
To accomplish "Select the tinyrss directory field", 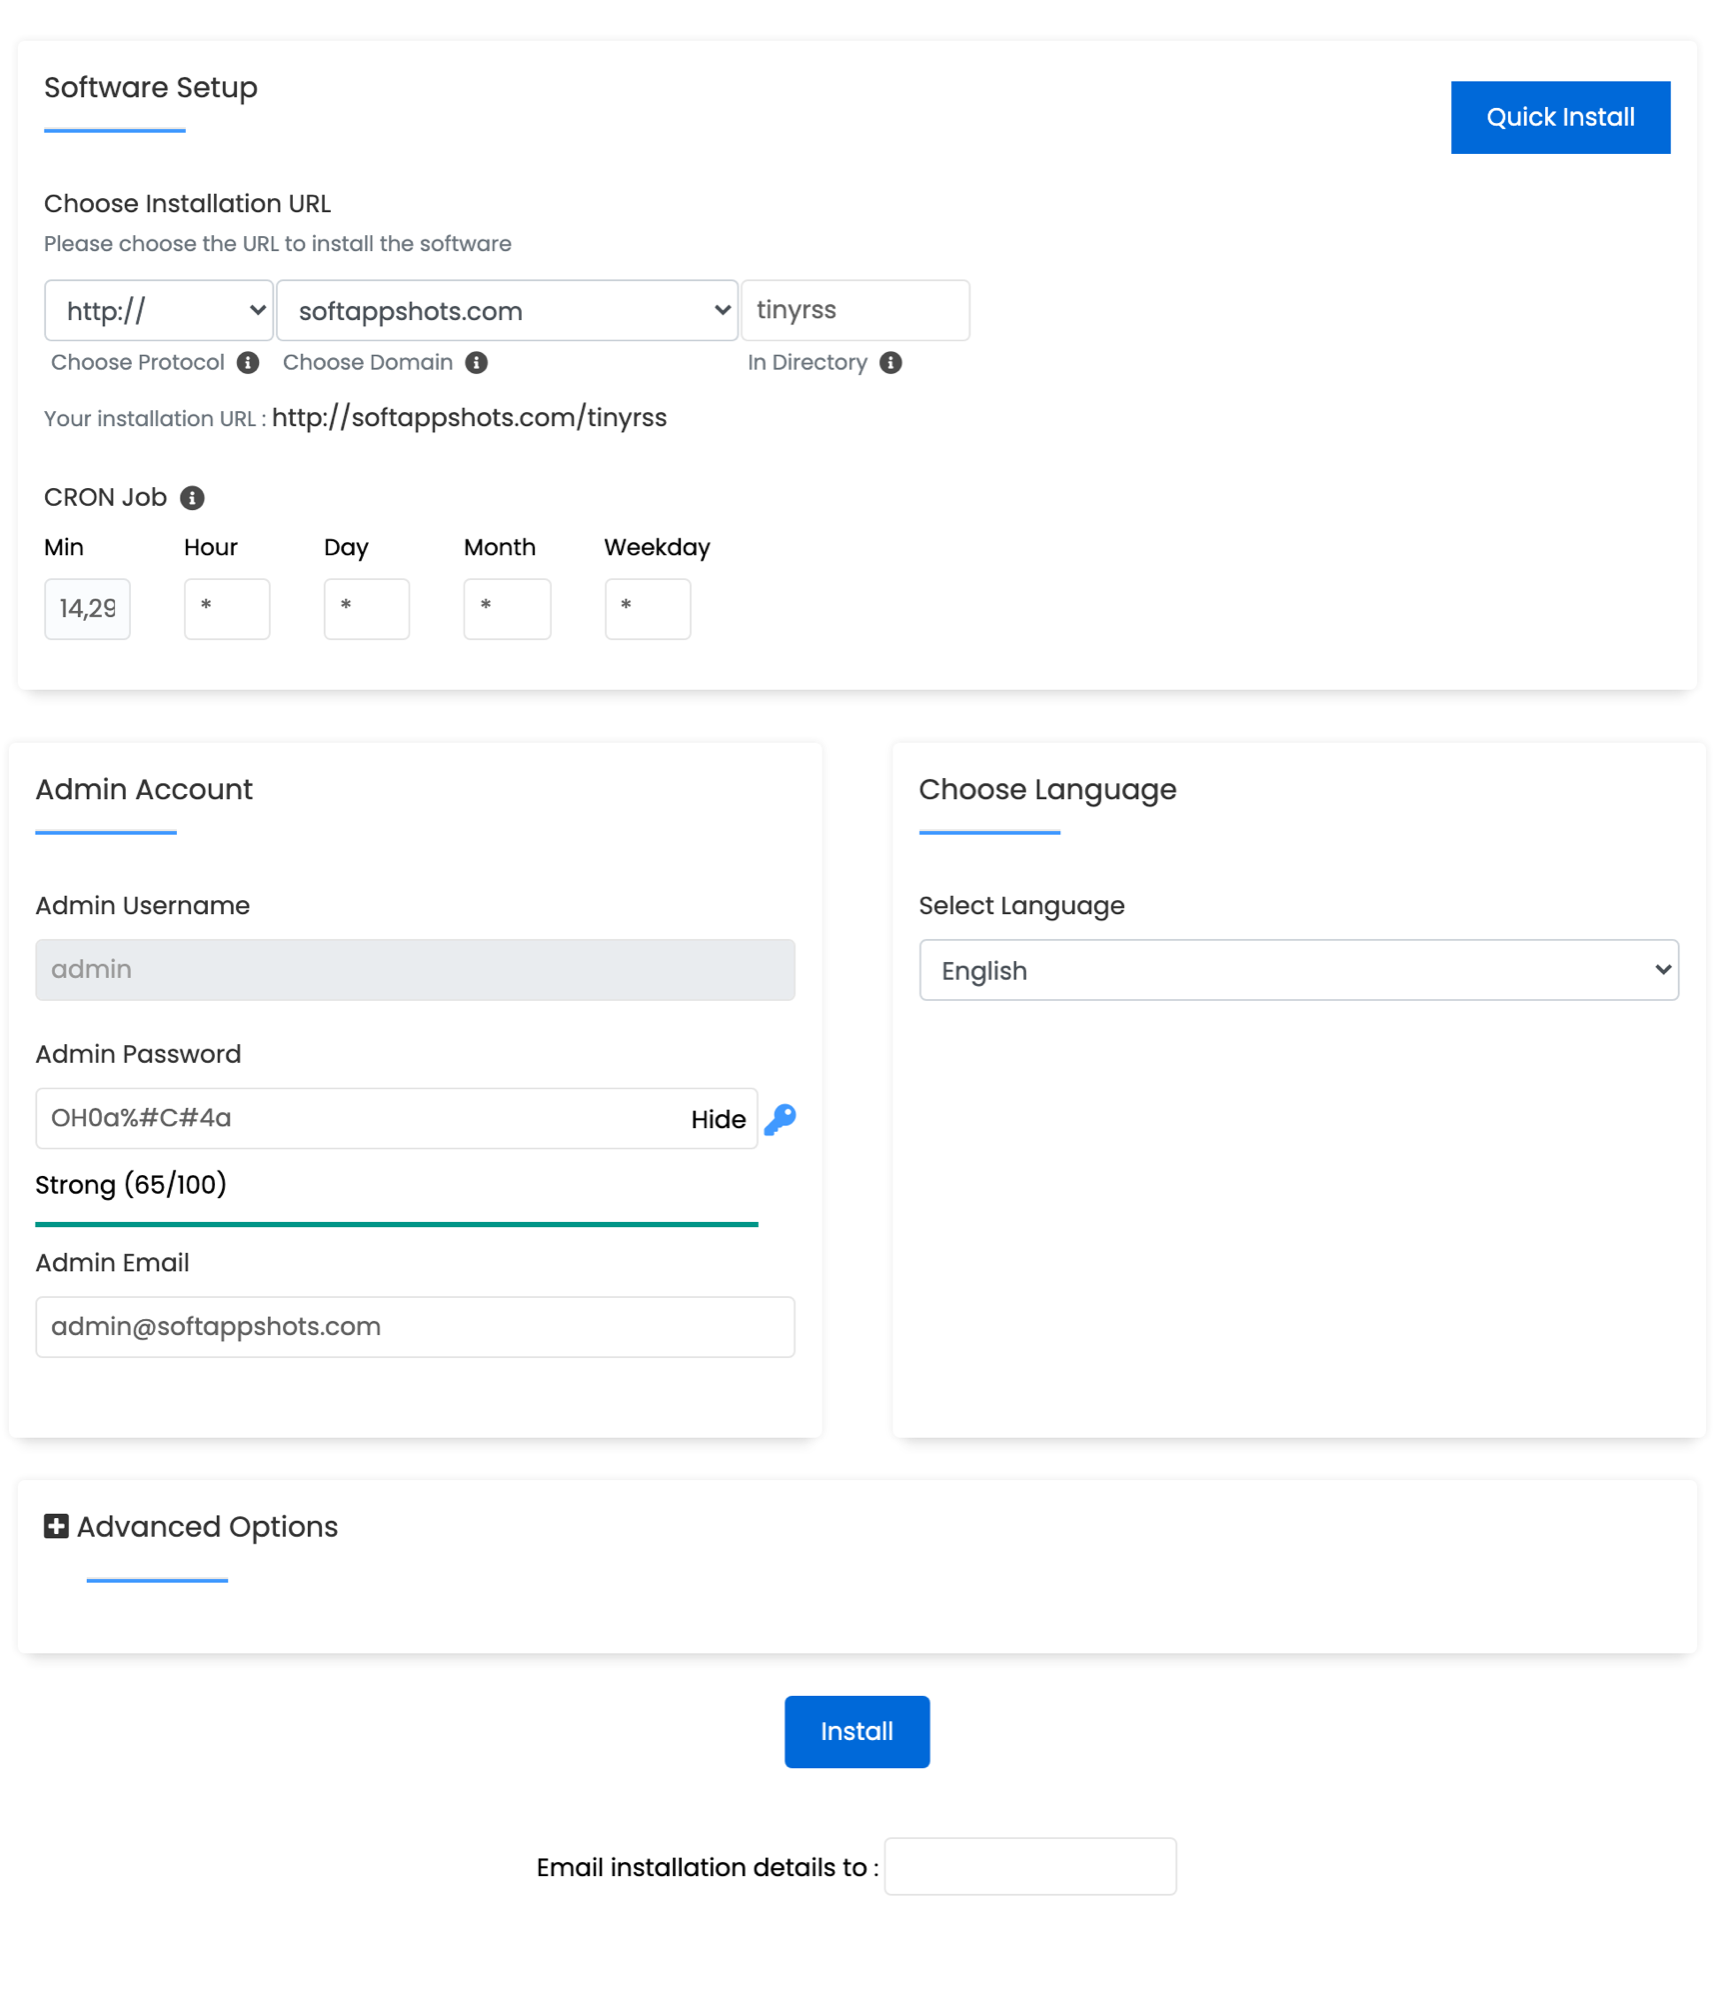I will (855, 310).
